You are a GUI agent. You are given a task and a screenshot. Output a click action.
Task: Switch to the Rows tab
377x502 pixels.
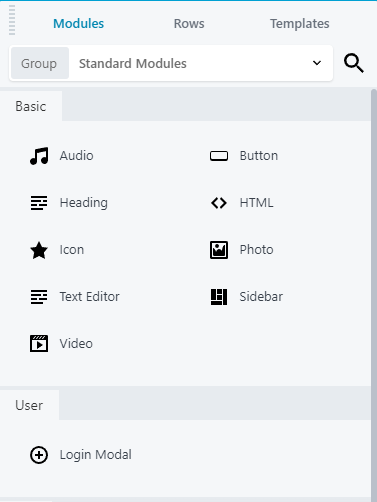coord(189,24)
